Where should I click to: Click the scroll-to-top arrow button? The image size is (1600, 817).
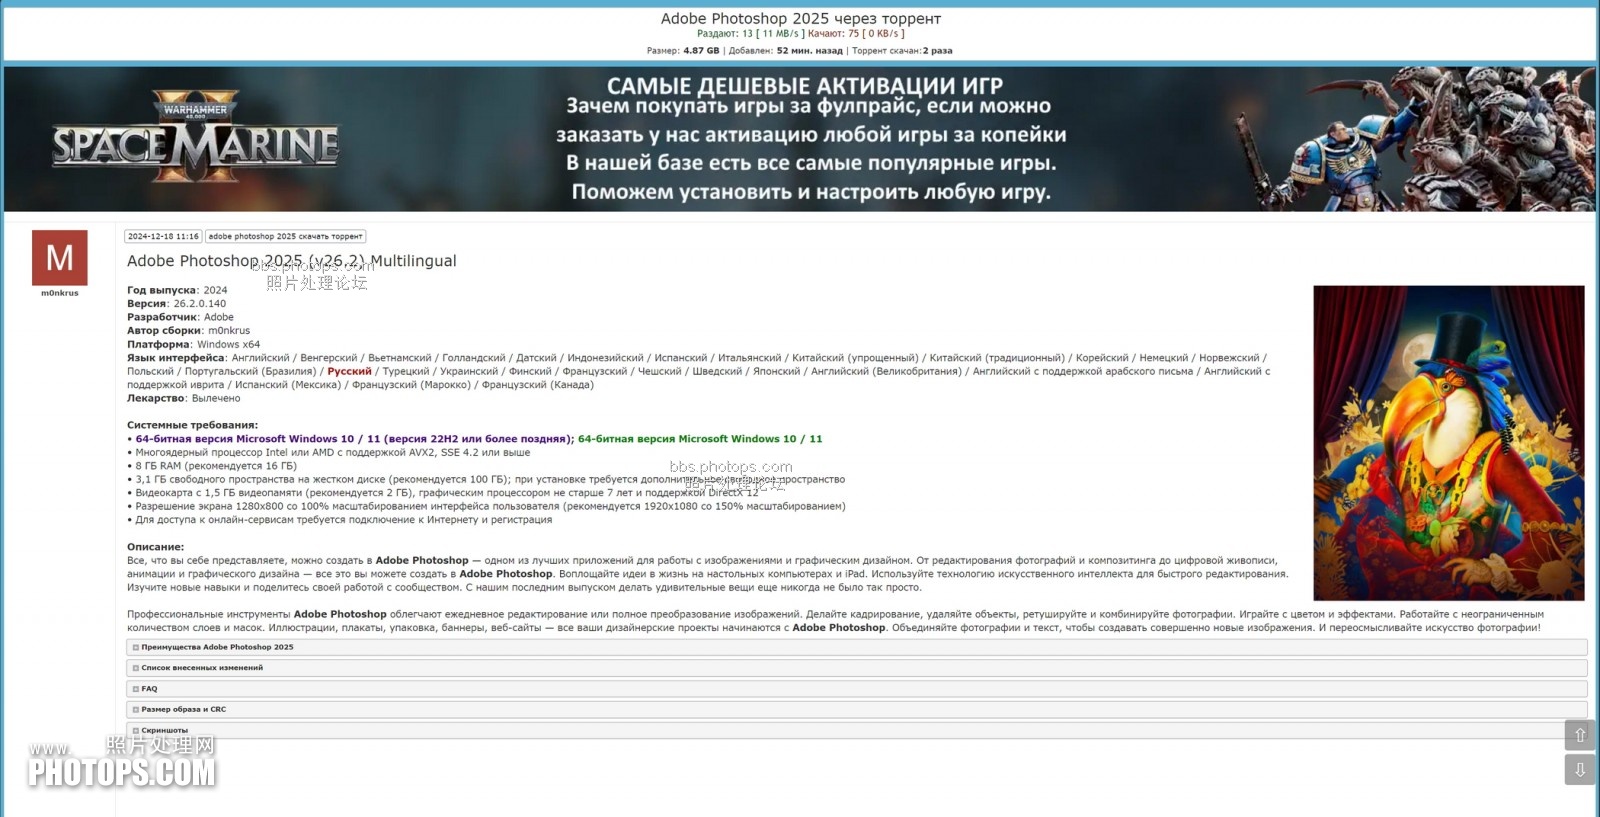coord(1580,735)
